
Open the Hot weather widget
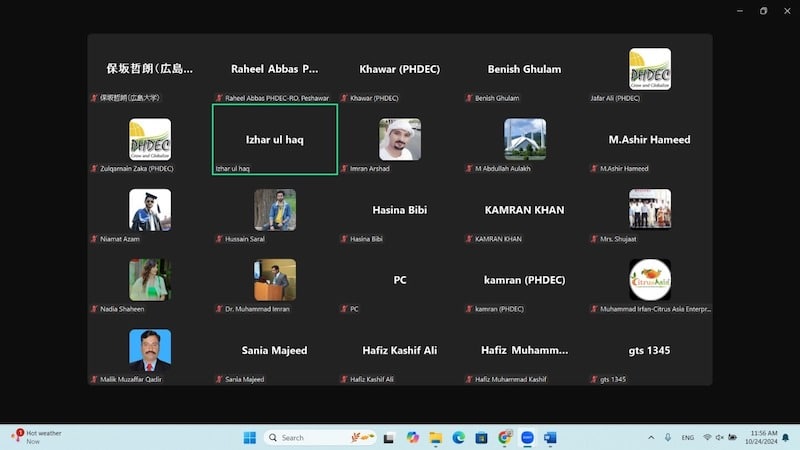click(x=38, y=437)
